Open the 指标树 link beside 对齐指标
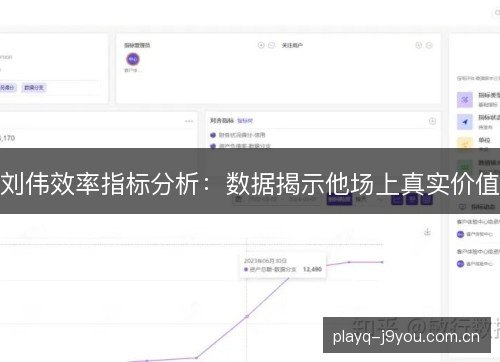 click(245, 121)
